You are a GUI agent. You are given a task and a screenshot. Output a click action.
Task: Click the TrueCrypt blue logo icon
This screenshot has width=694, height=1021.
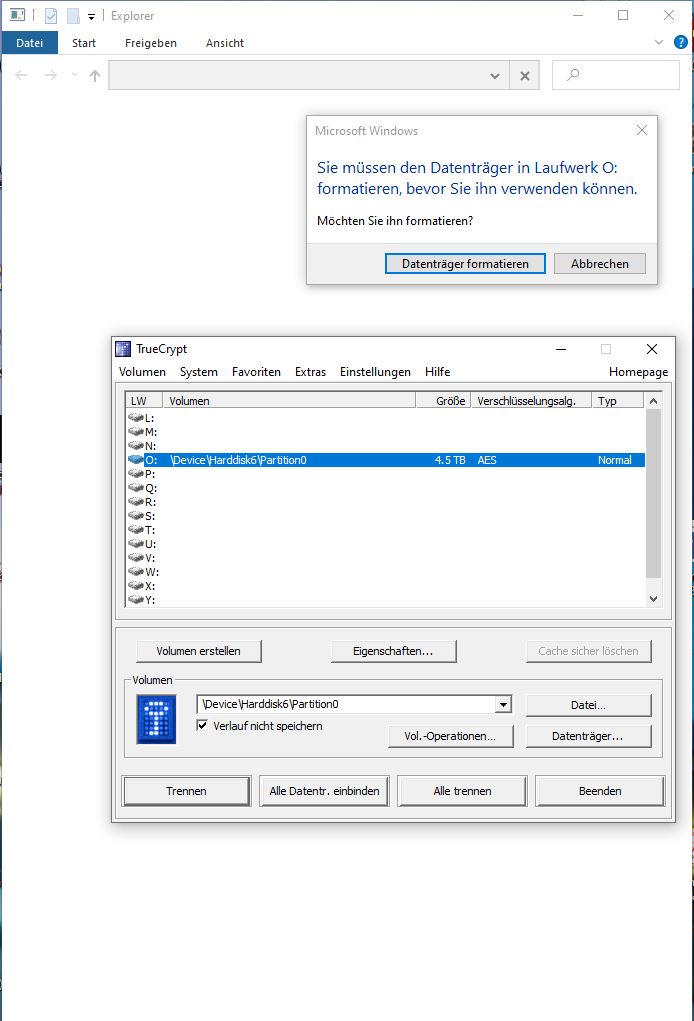tap(156, 720)
